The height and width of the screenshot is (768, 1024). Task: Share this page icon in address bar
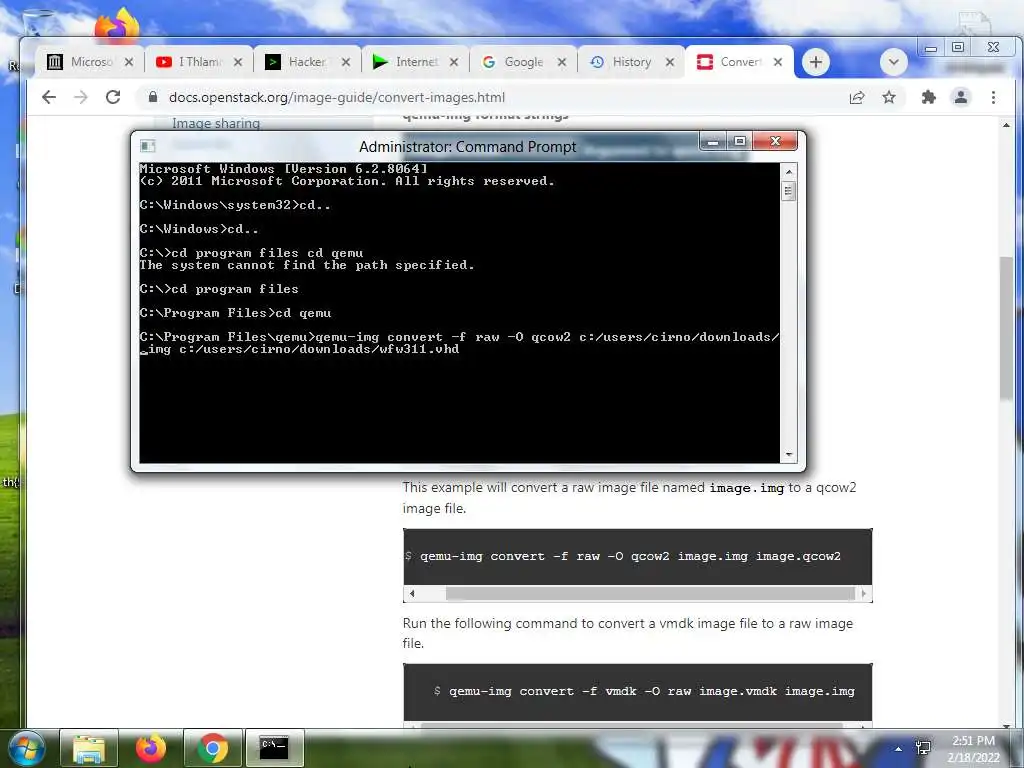(x=857, y=97)
